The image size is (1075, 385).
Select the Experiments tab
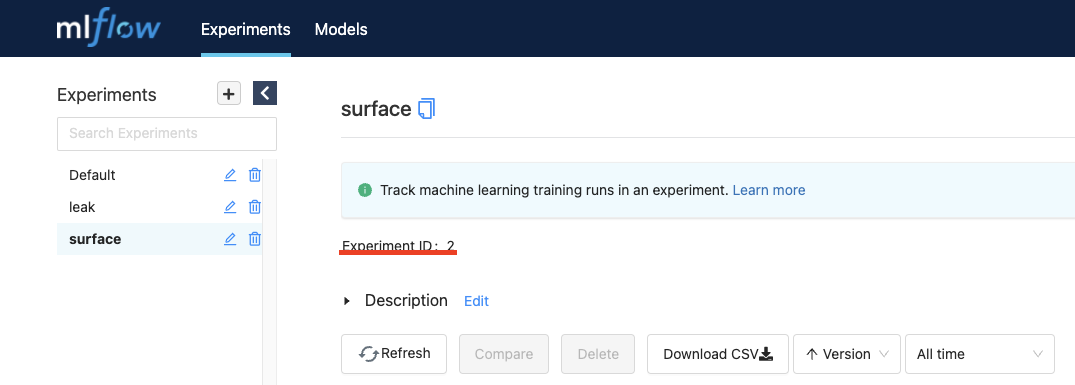coord(245,29)
